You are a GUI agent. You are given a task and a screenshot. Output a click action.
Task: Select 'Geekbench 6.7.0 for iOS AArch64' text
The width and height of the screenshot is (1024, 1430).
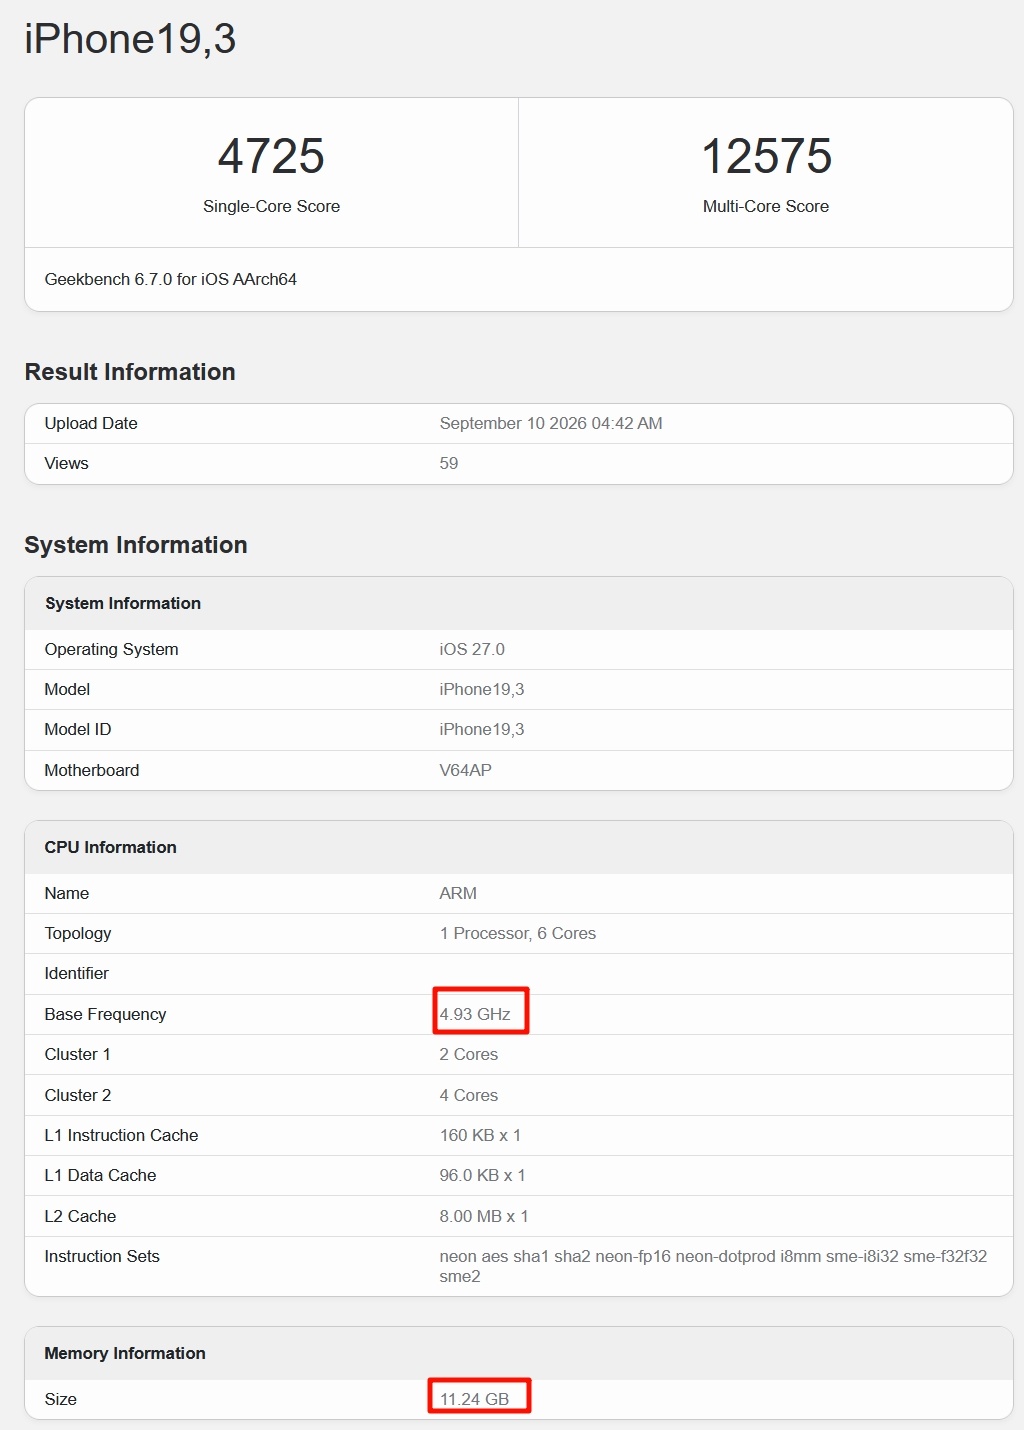click(x=171, y=279)
